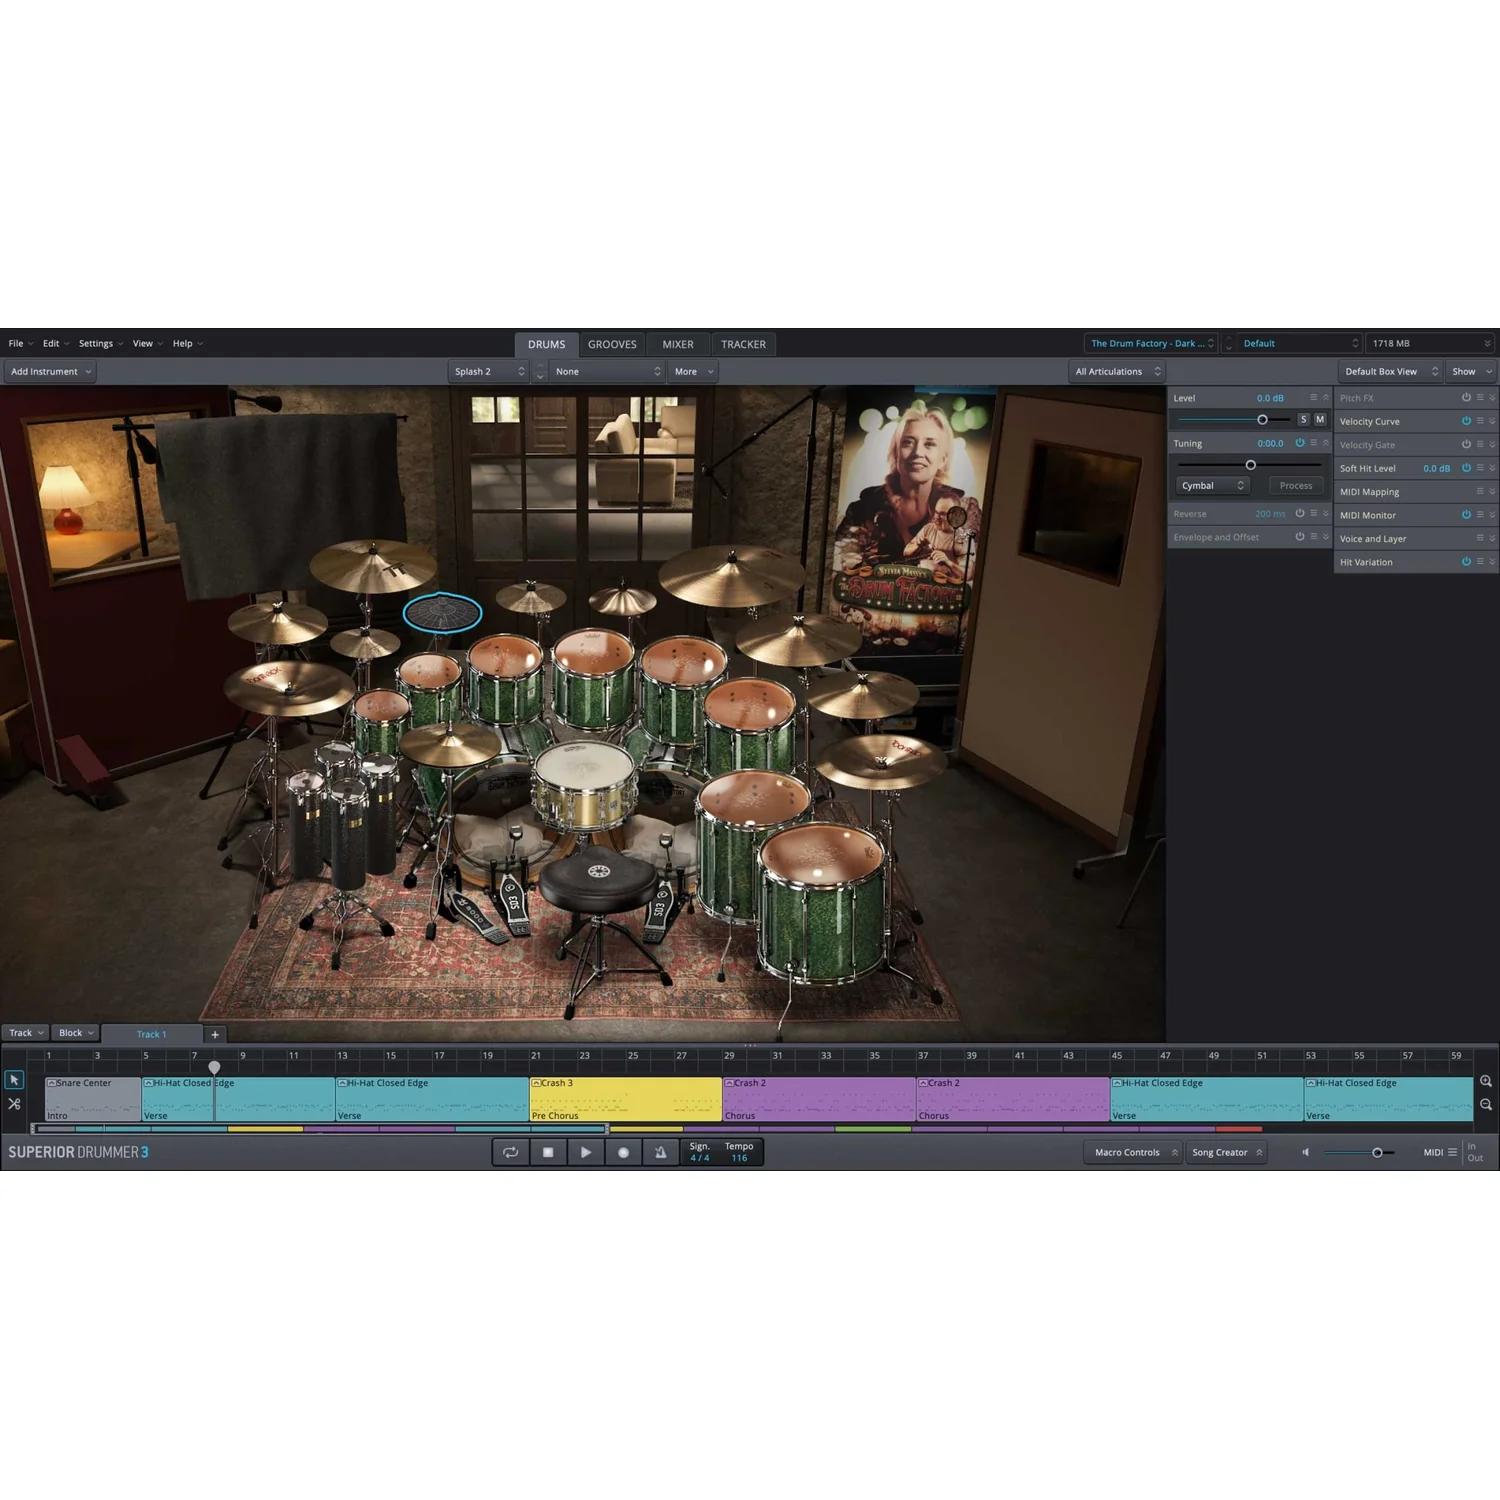Switch to the GROOVES tab
The width and height of the screenshot is (1500, 1500).
pyautogui.click(x=612, y=344)
